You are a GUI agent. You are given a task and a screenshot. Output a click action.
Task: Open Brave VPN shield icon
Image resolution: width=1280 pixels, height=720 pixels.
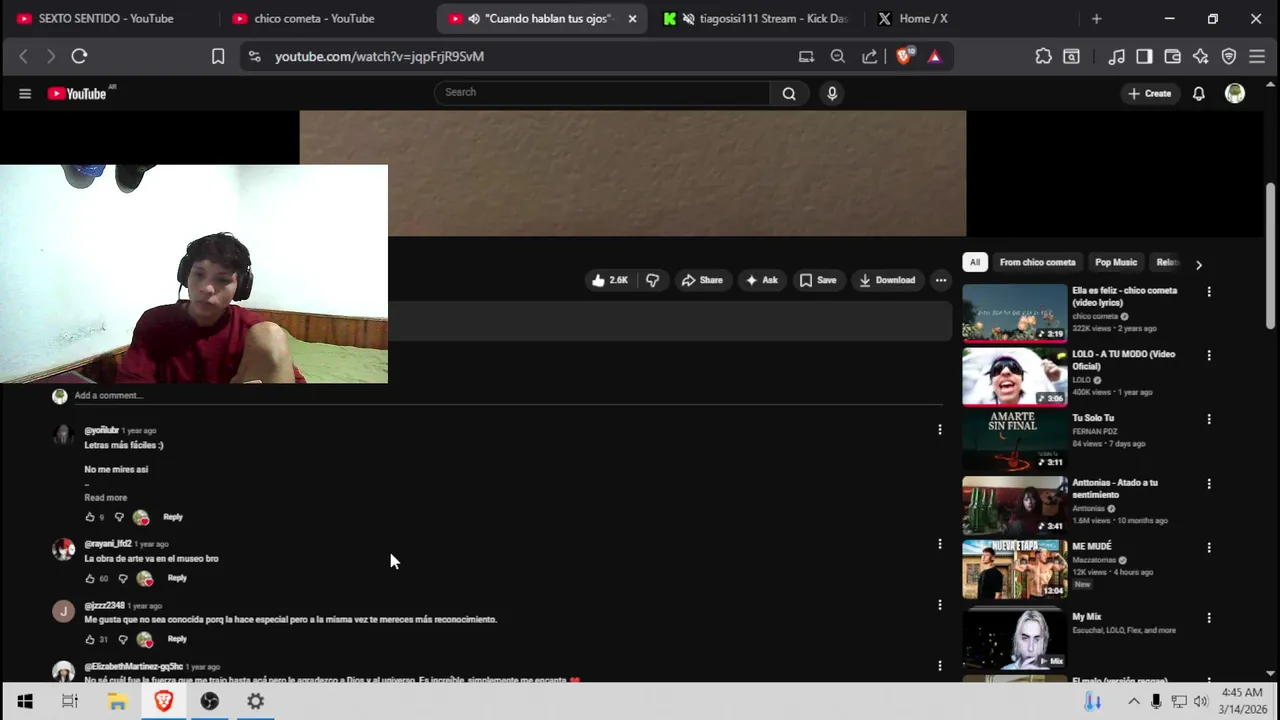[1229, 57]
